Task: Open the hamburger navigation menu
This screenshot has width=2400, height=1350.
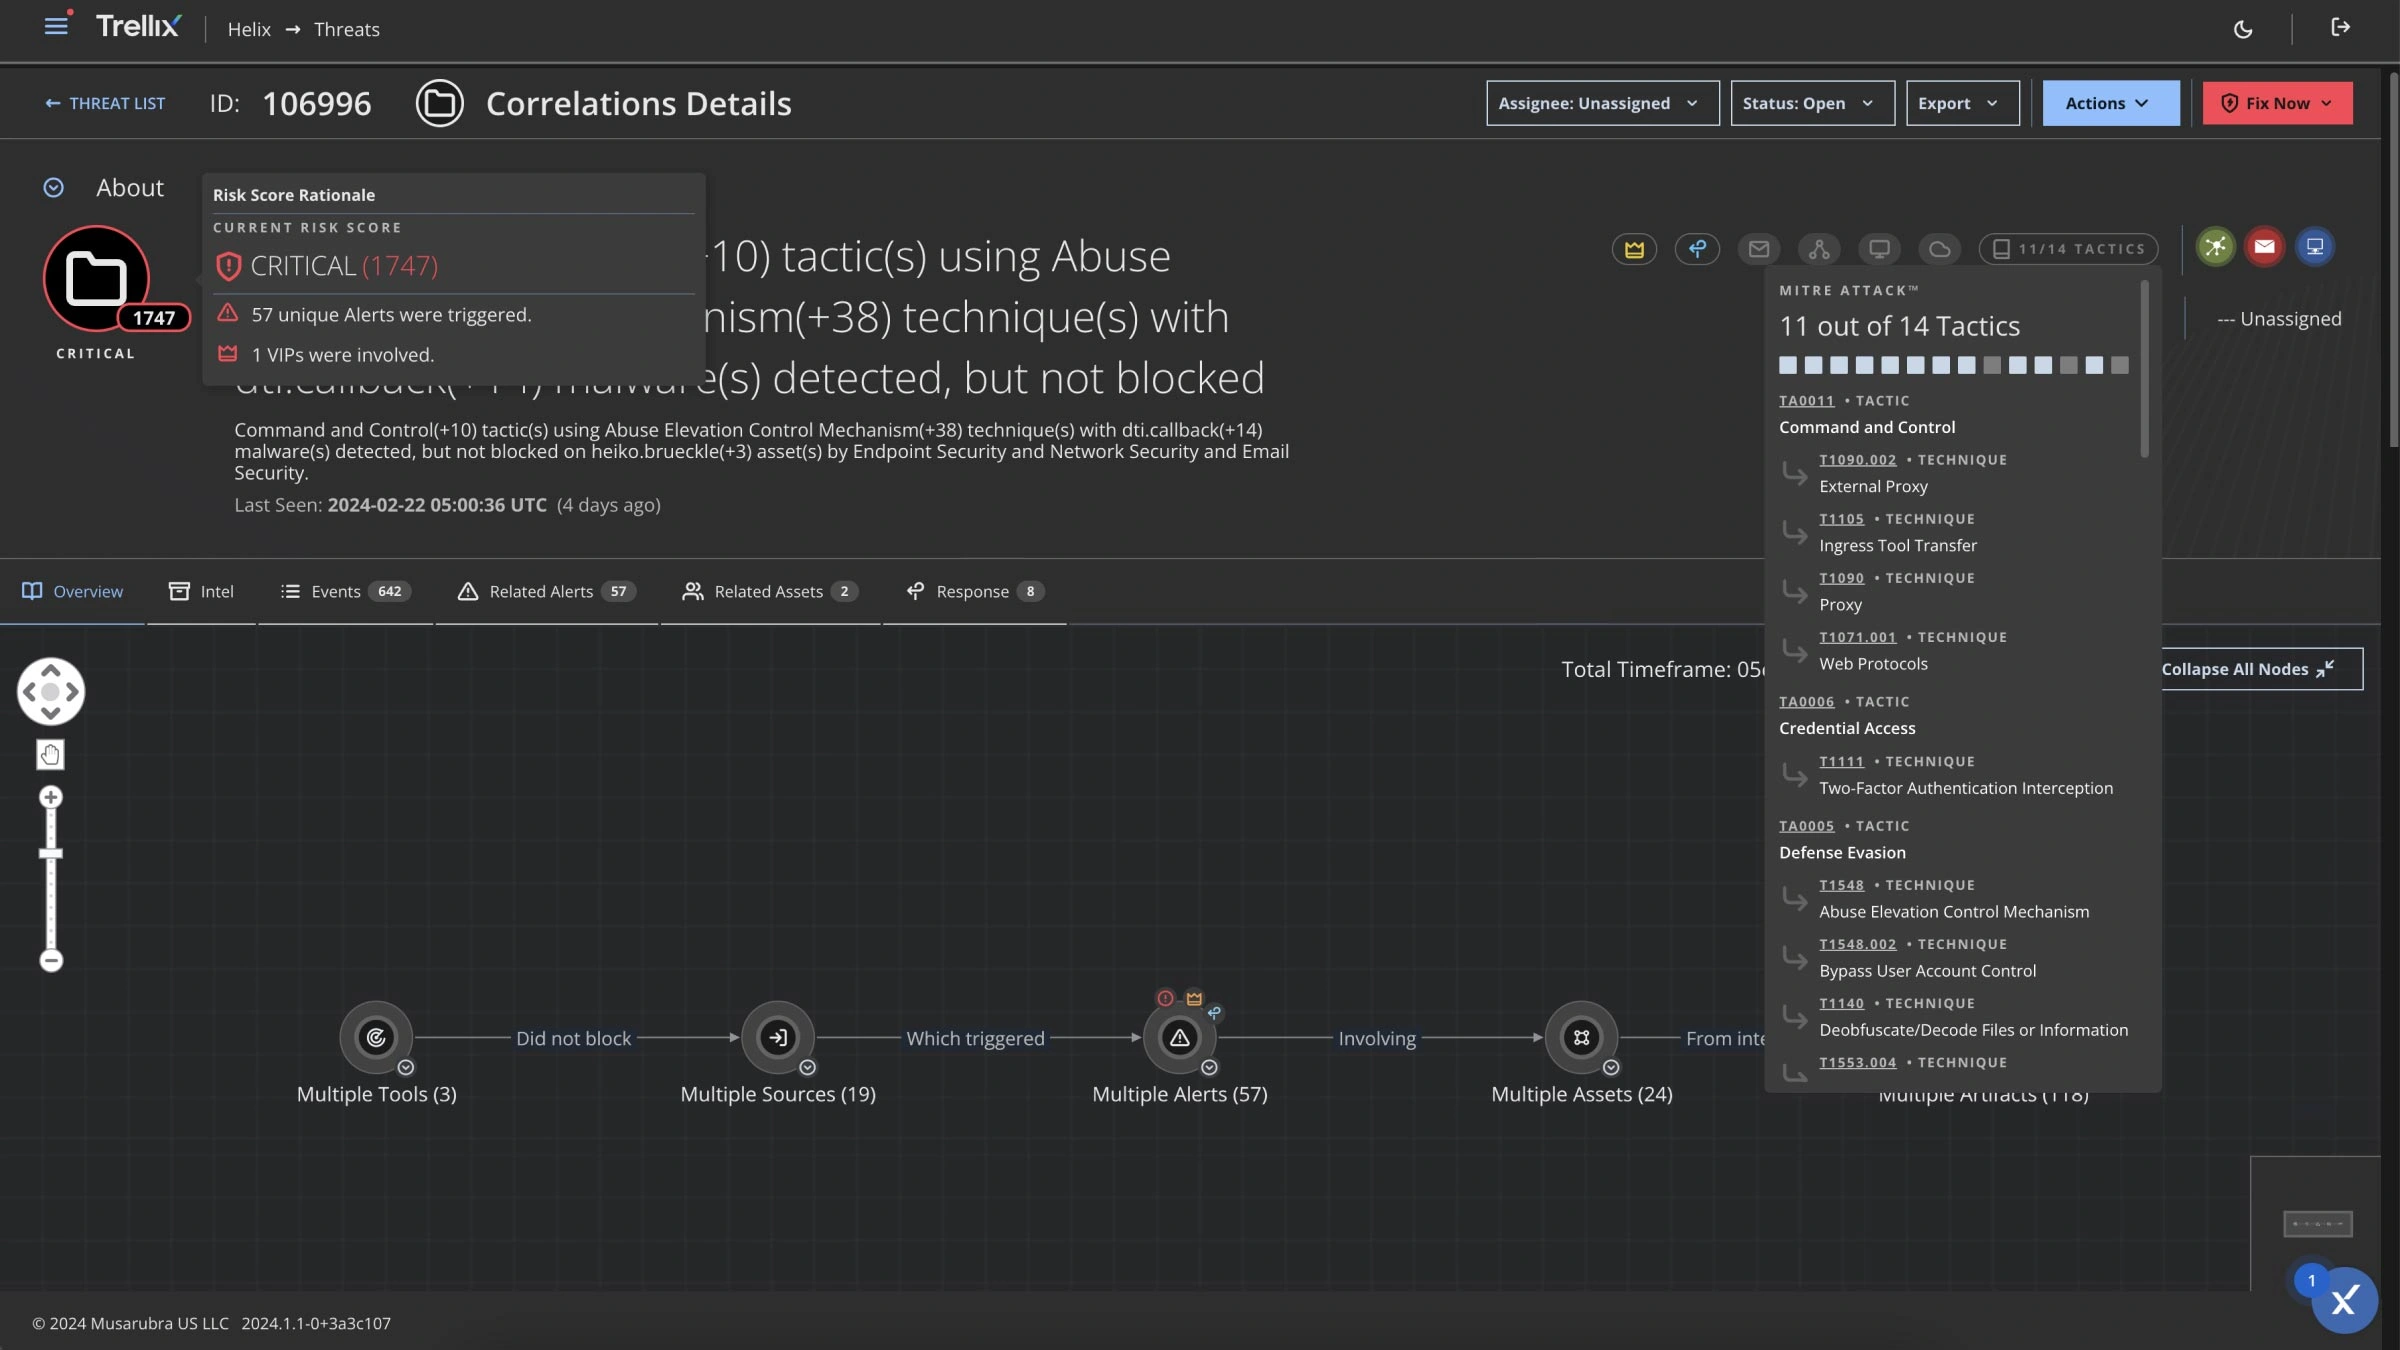Action: click(56, 27)
